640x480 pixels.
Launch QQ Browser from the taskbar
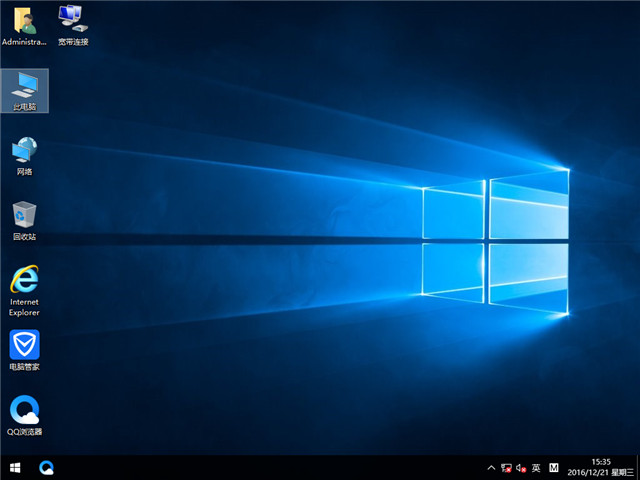47,467
